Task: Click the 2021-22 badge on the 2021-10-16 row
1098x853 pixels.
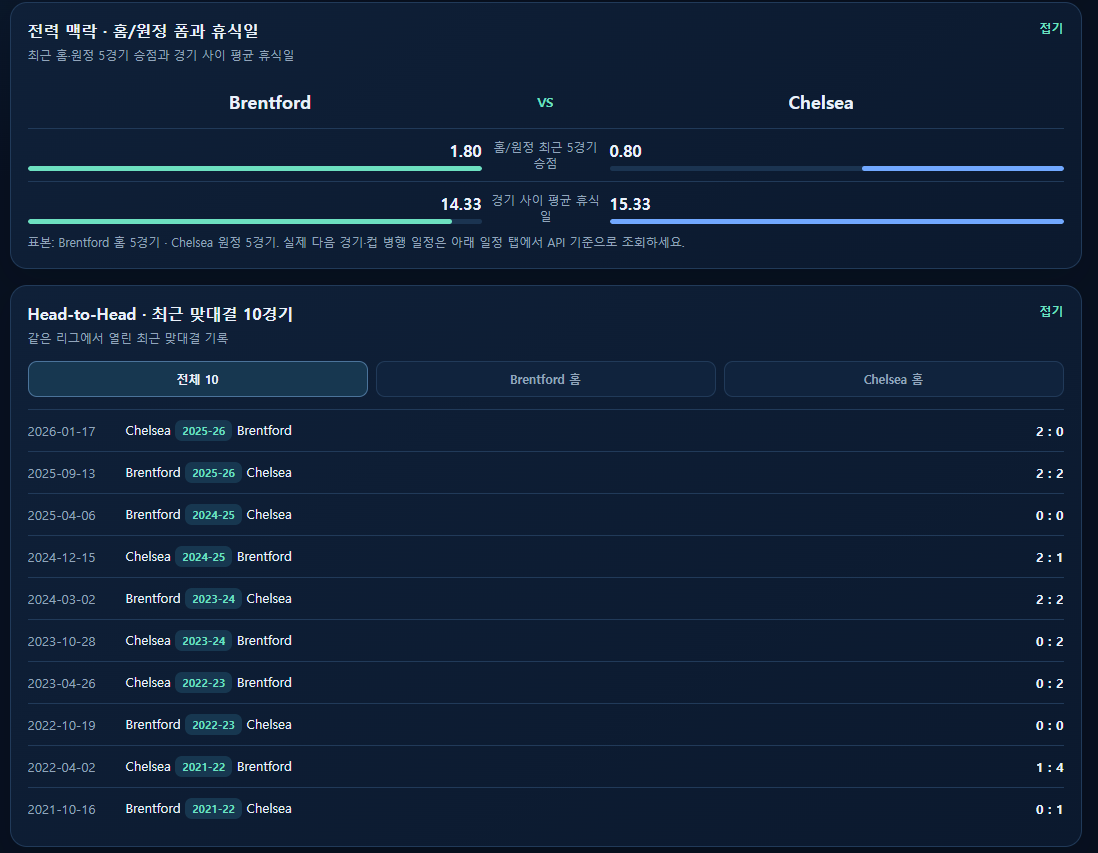Action: (x=214, y=809)
